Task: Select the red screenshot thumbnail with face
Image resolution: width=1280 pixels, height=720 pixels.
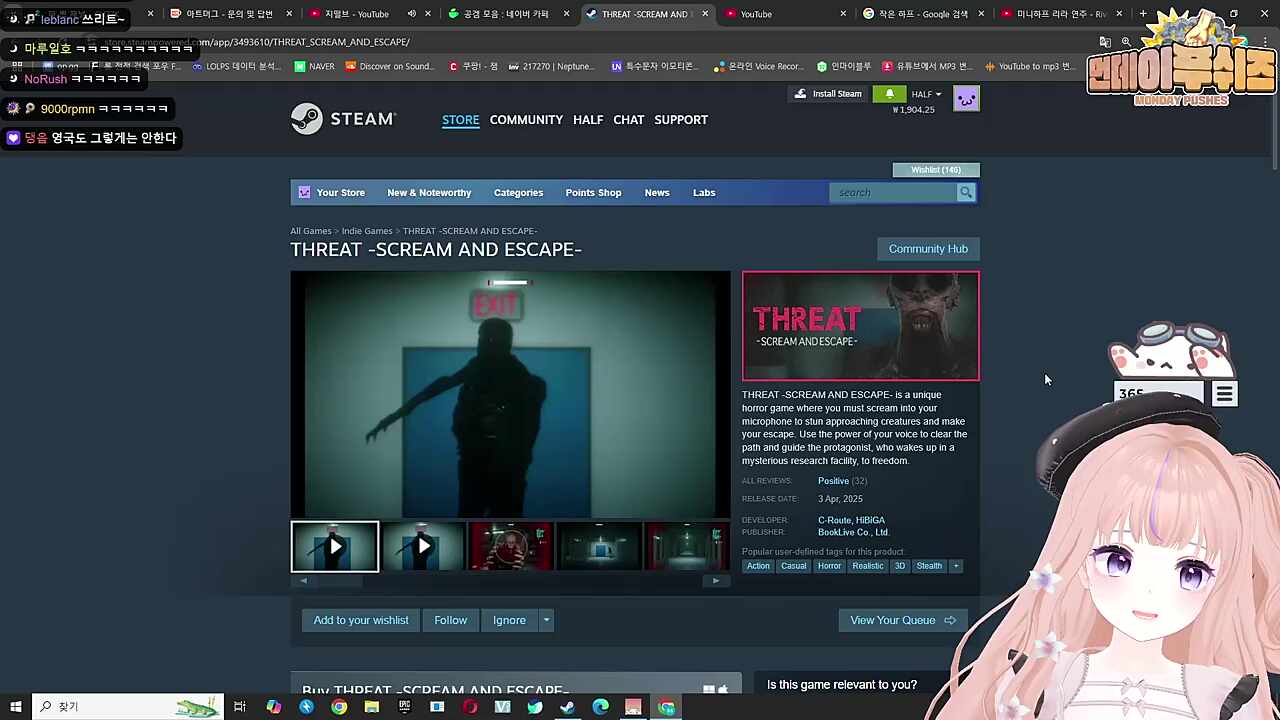Action: (x=511, y=547)
